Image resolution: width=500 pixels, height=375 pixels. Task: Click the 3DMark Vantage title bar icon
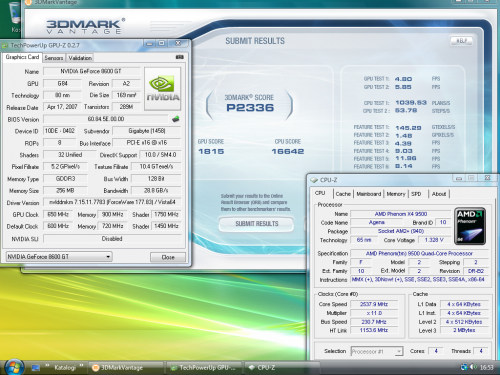(29, 2)
